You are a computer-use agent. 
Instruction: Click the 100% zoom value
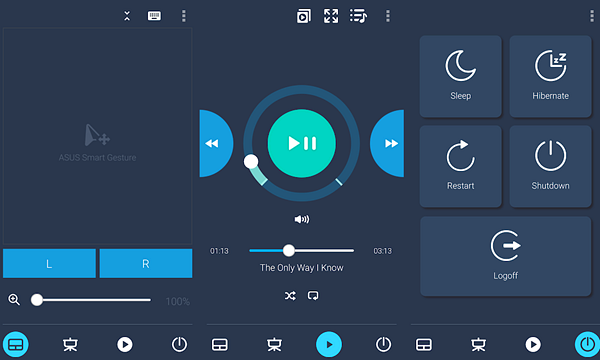click(178, 301)
